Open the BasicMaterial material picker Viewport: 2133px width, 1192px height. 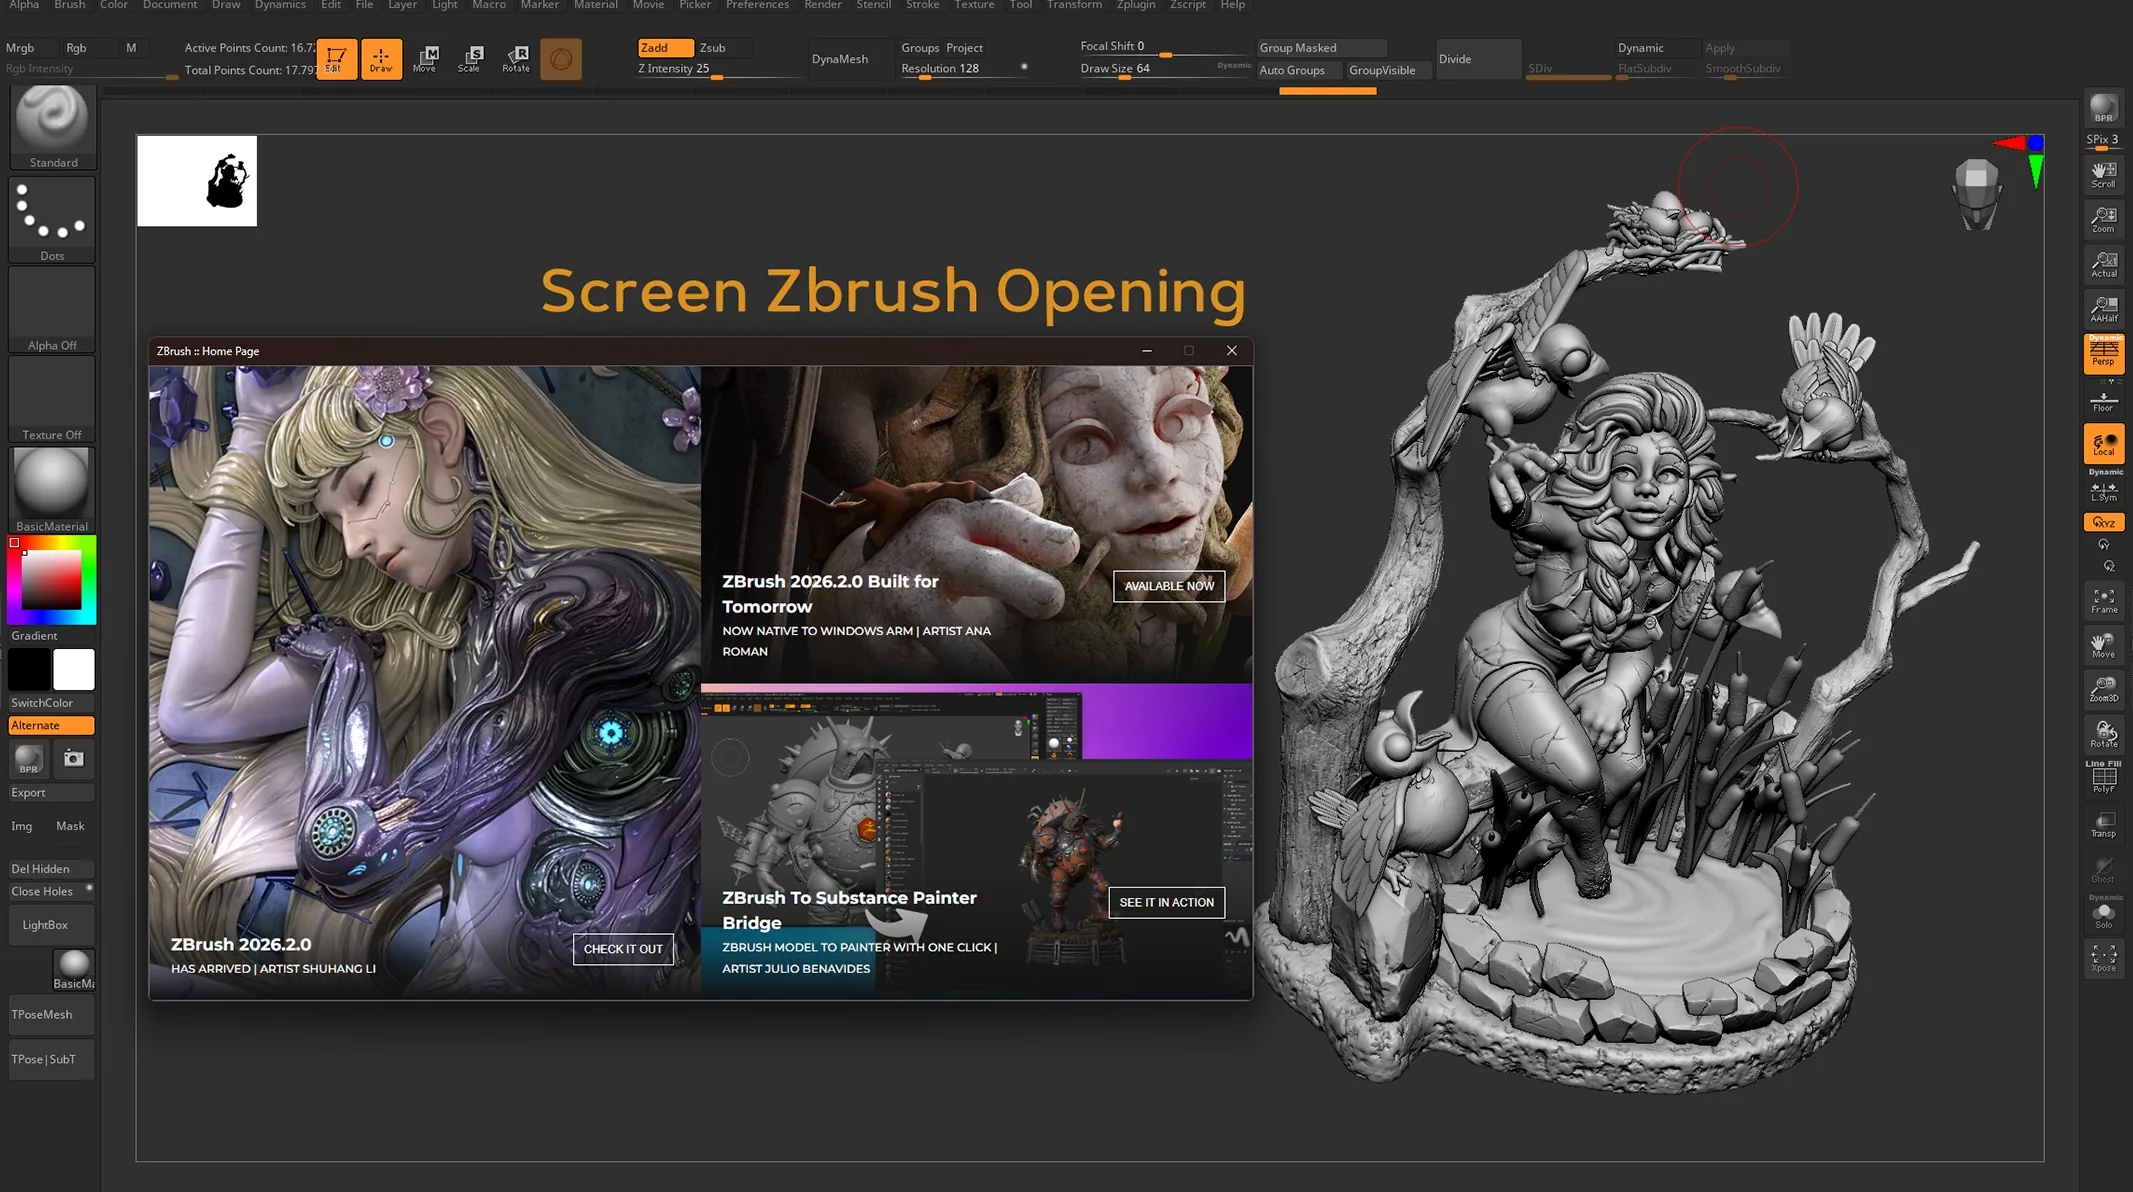[x=53, y=490]
